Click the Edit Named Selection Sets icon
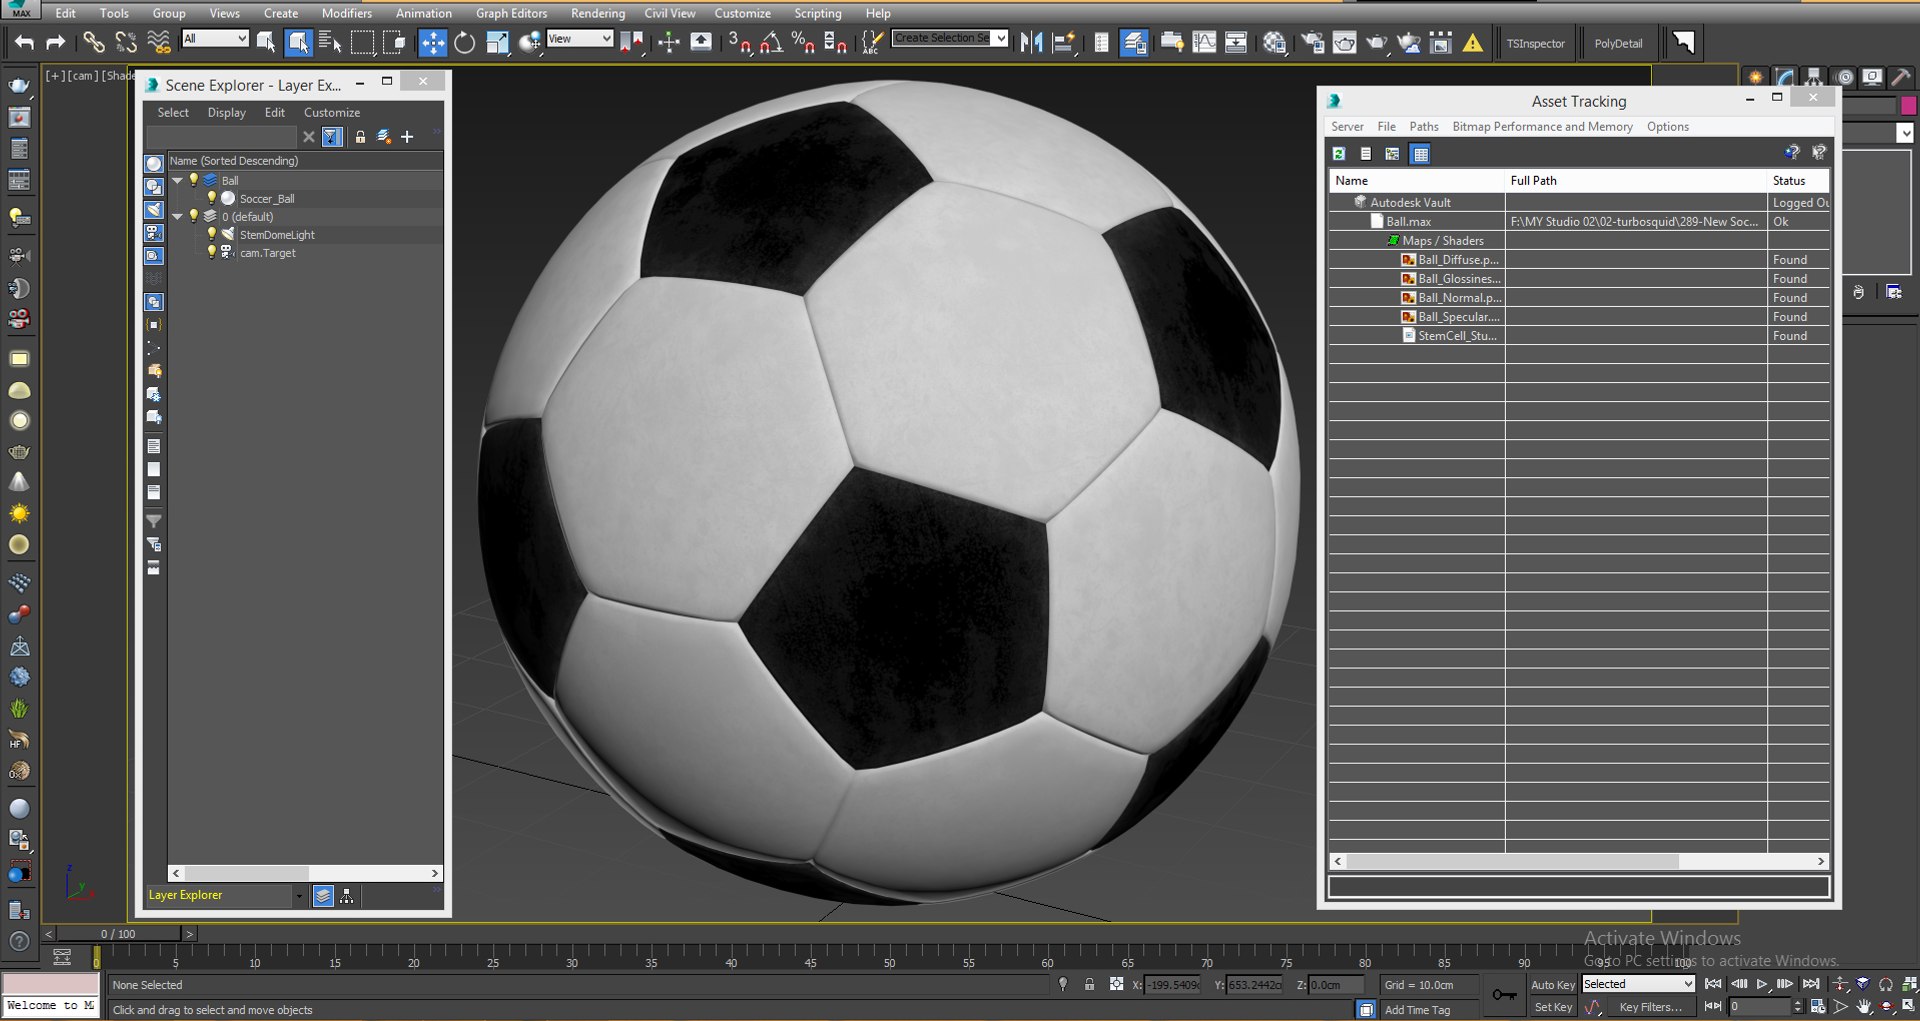The height and width of the screenshot is (1021, 1920). pyautogui.click(x=873, y=42)
